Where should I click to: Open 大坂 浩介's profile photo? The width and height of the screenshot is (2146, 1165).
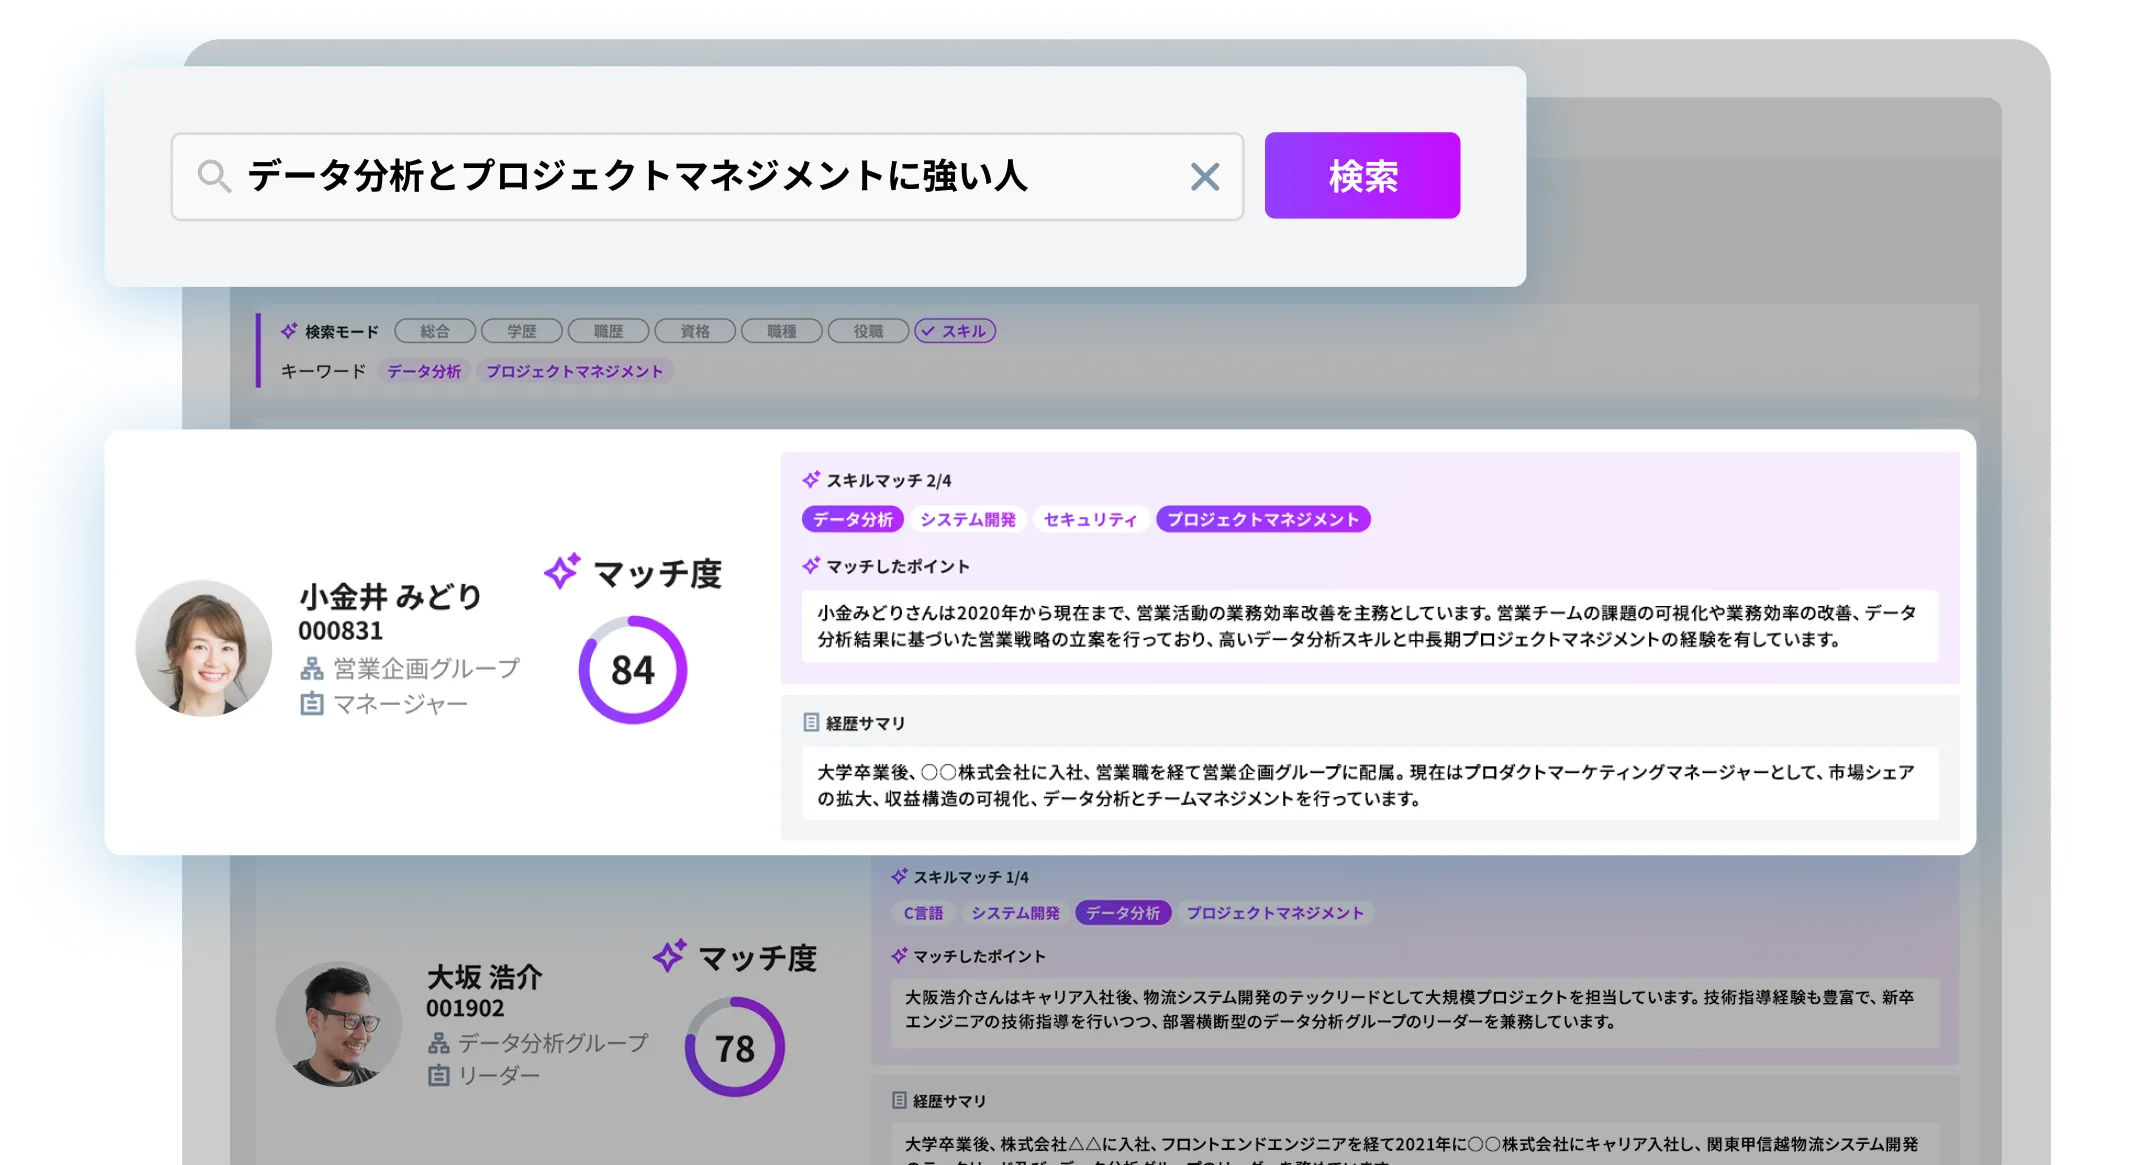(x=339, y=1024)
